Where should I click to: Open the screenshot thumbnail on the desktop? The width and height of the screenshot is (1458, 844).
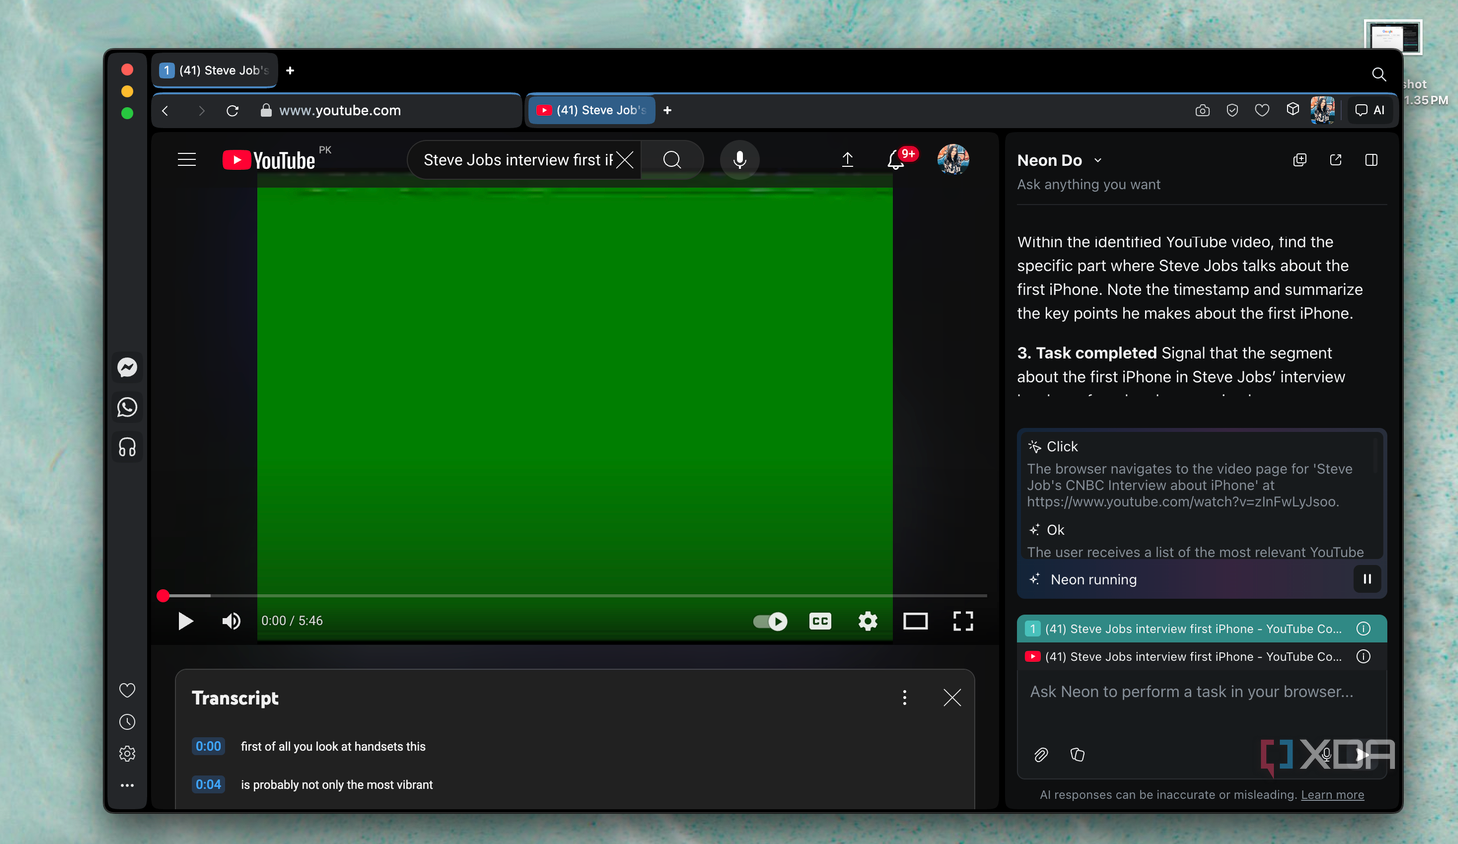point(1393,38)
